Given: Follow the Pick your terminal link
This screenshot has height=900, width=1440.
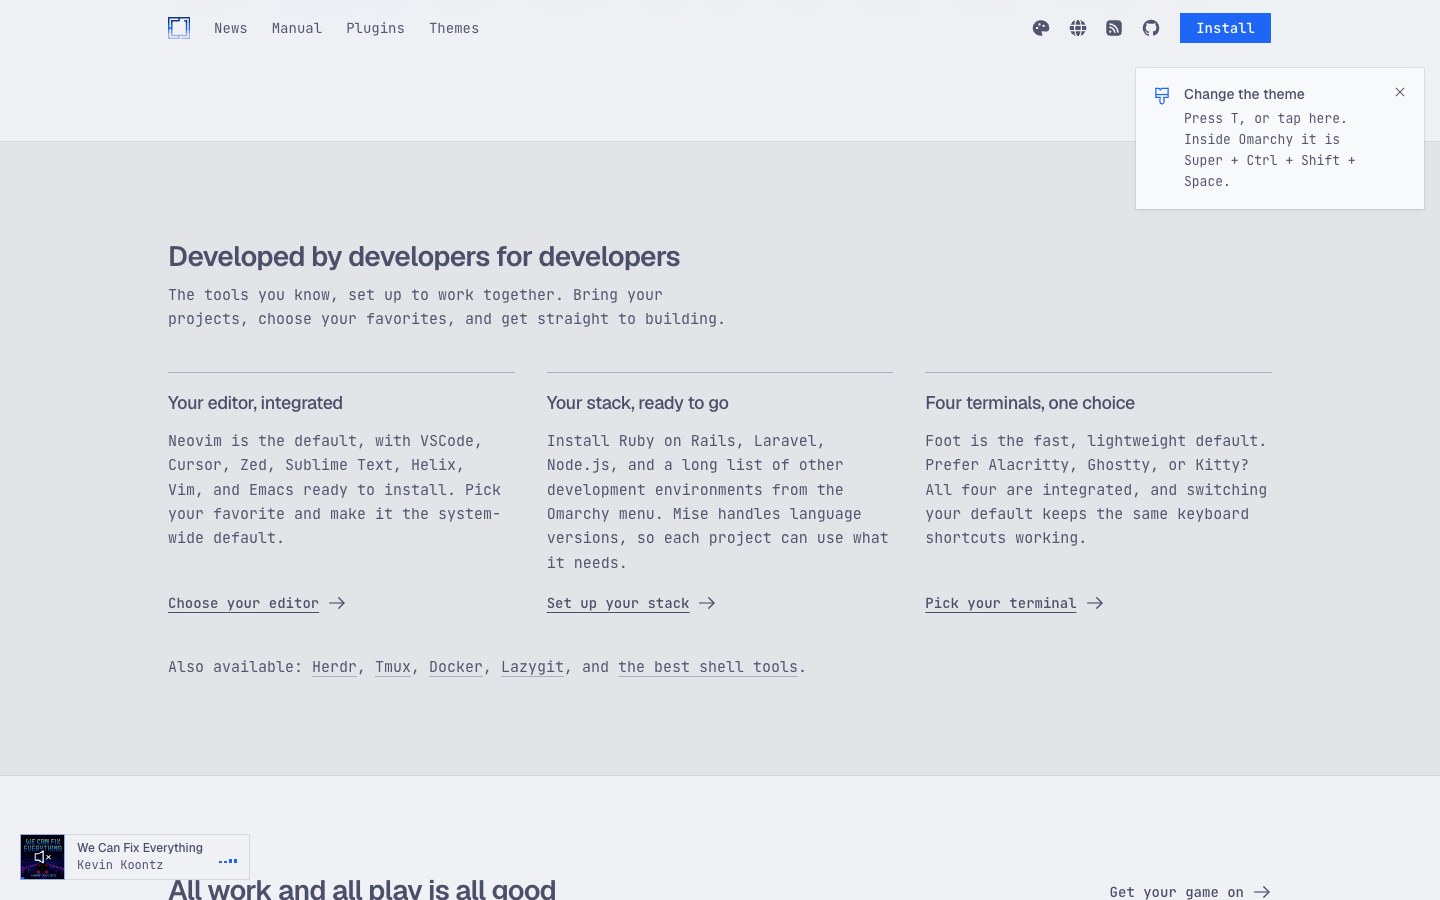Looking at the screenshot, I should [1014, 603].
